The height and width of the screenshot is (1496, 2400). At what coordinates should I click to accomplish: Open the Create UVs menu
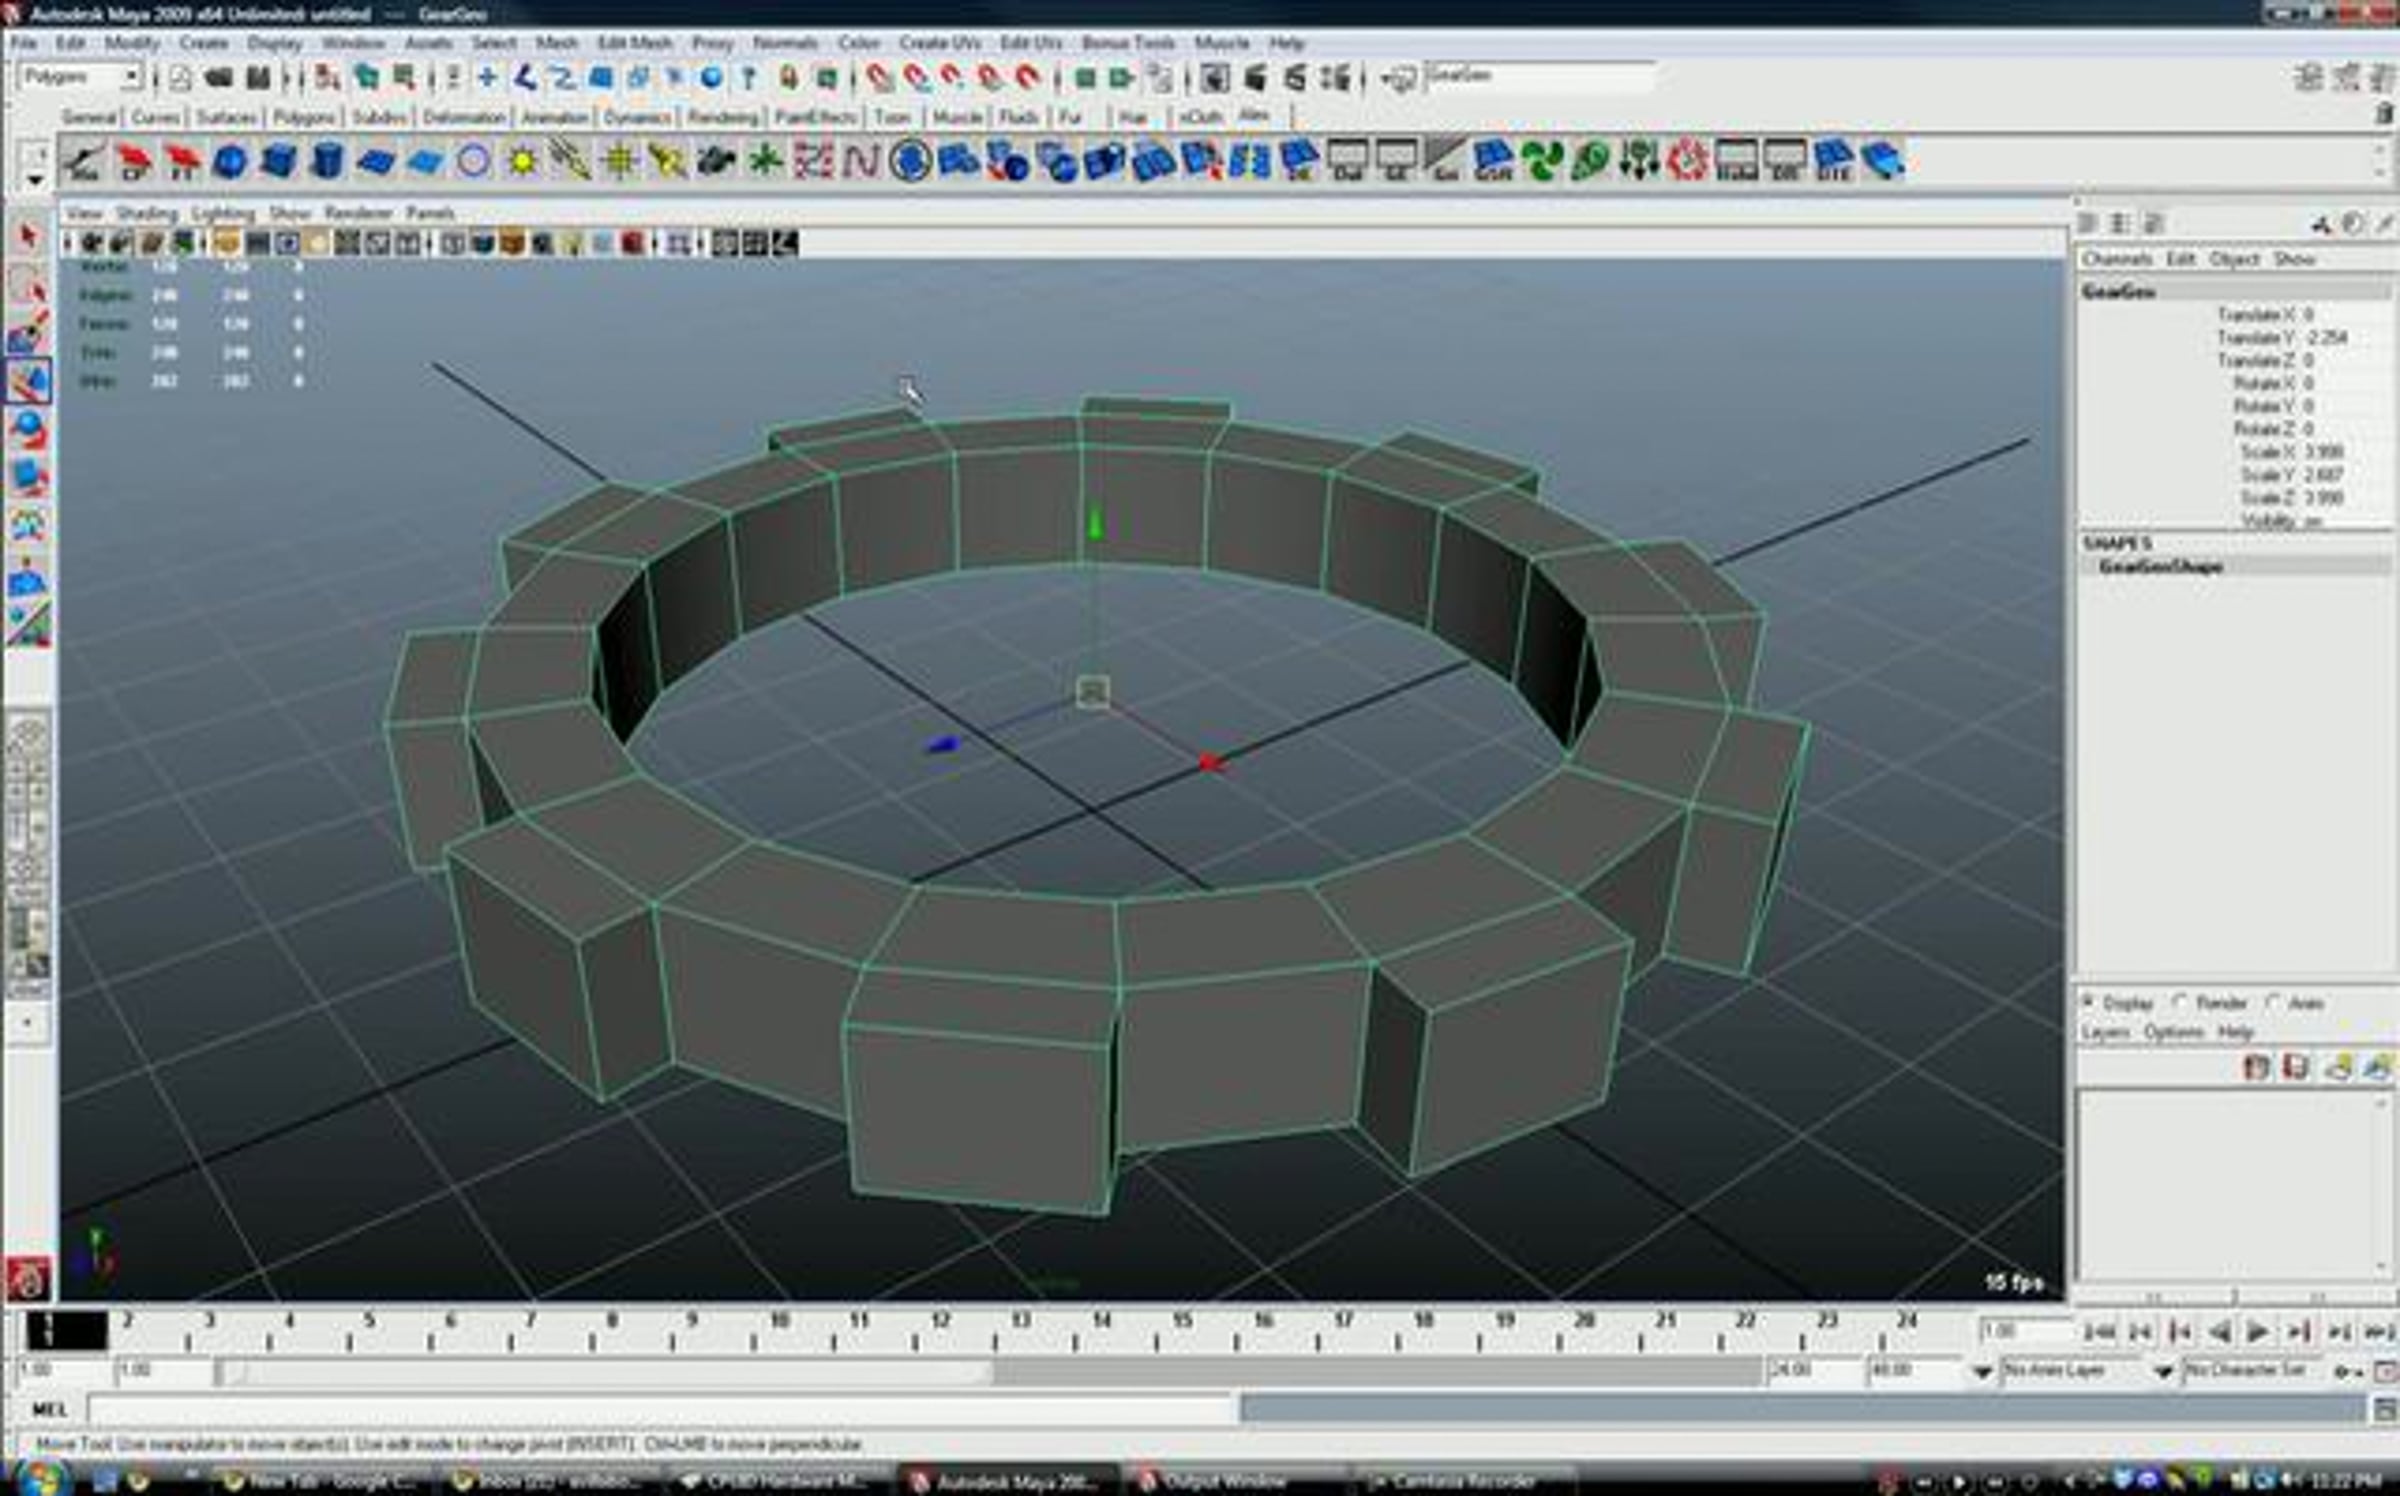(x=939, y=43)
